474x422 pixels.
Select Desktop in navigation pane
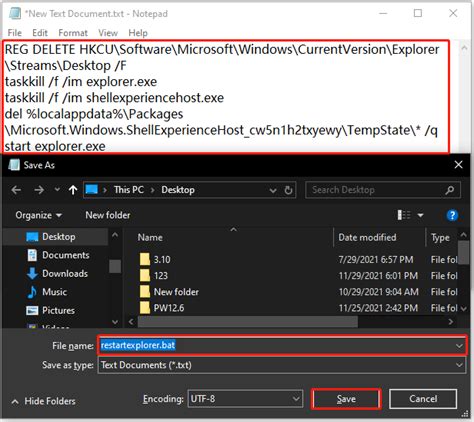point(59,237)
